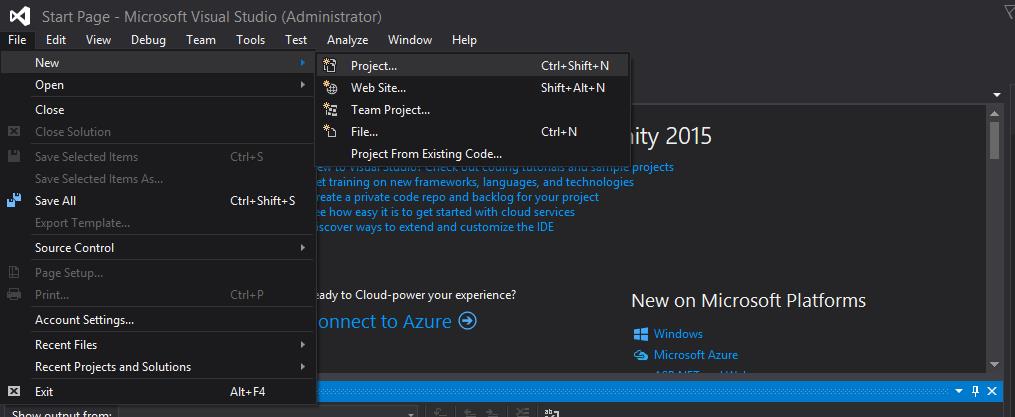Open the Microsoft Azure link
This screenshot has height=417, width=1015.
click(x=696, y=355)
